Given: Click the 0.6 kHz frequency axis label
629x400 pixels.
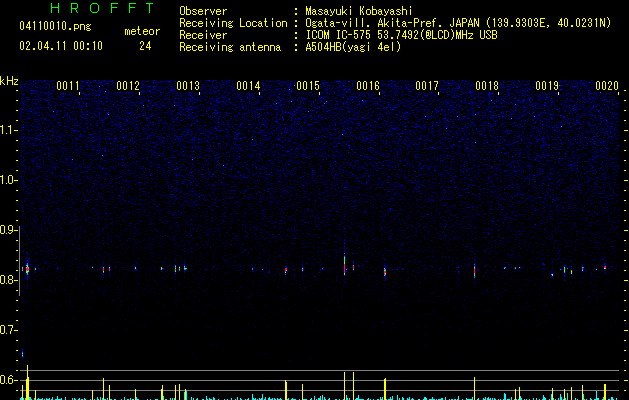Looking at the screenshot, I should point(8,380).
